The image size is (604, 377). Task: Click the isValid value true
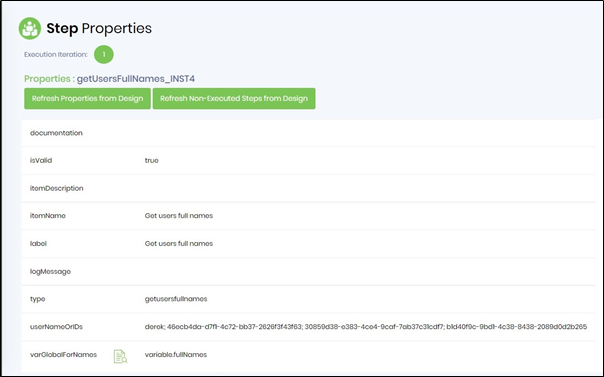[151, 160]
